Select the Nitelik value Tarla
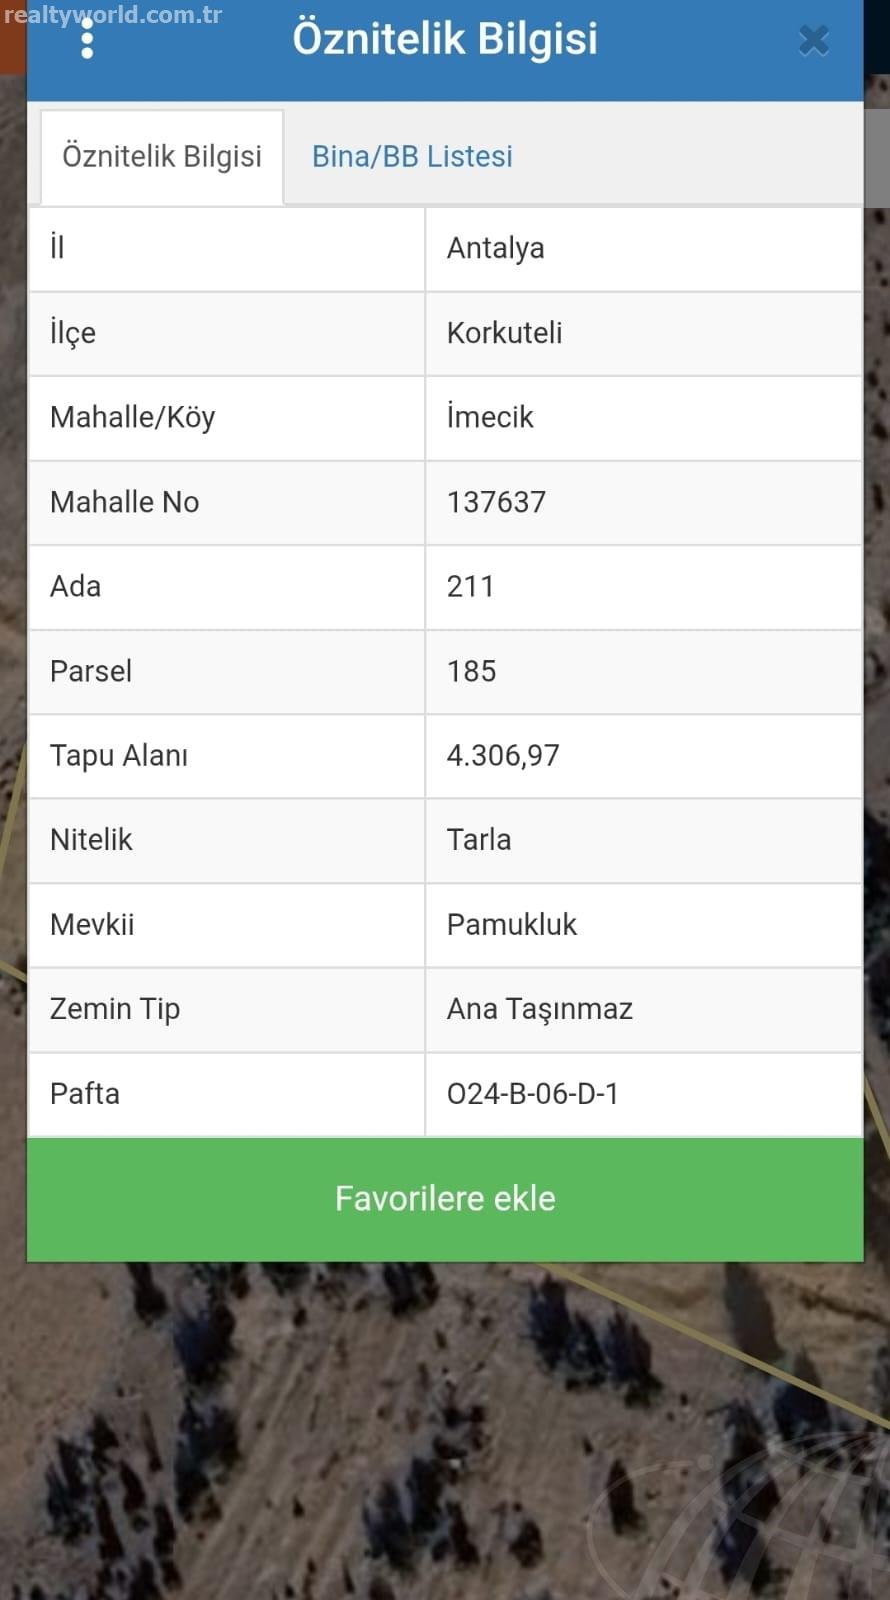 point(479,840)
